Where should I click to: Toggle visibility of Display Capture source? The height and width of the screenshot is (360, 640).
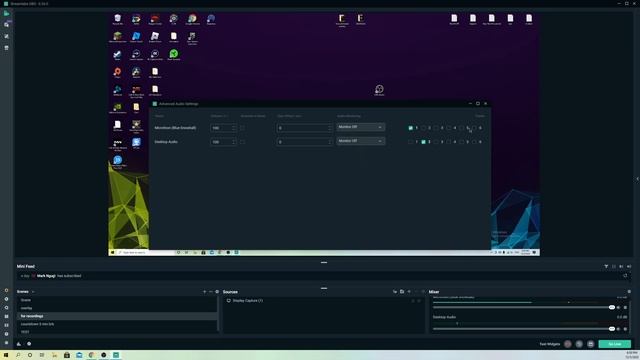(419, 300)
